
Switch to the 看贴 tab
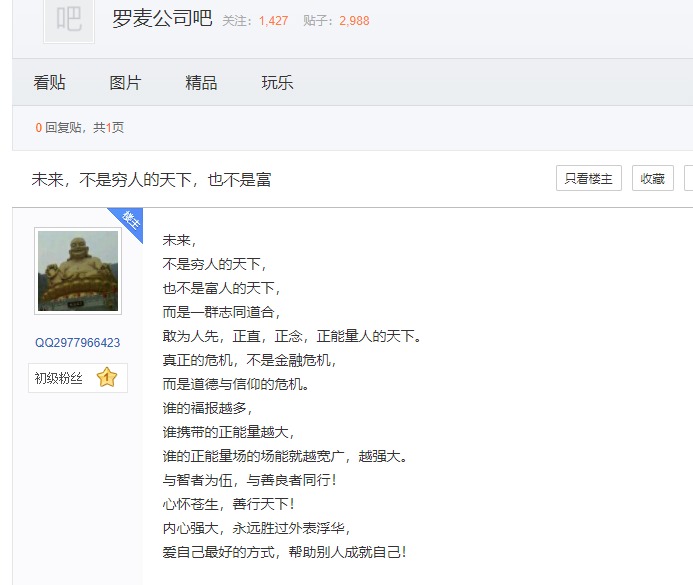[50, 83]
